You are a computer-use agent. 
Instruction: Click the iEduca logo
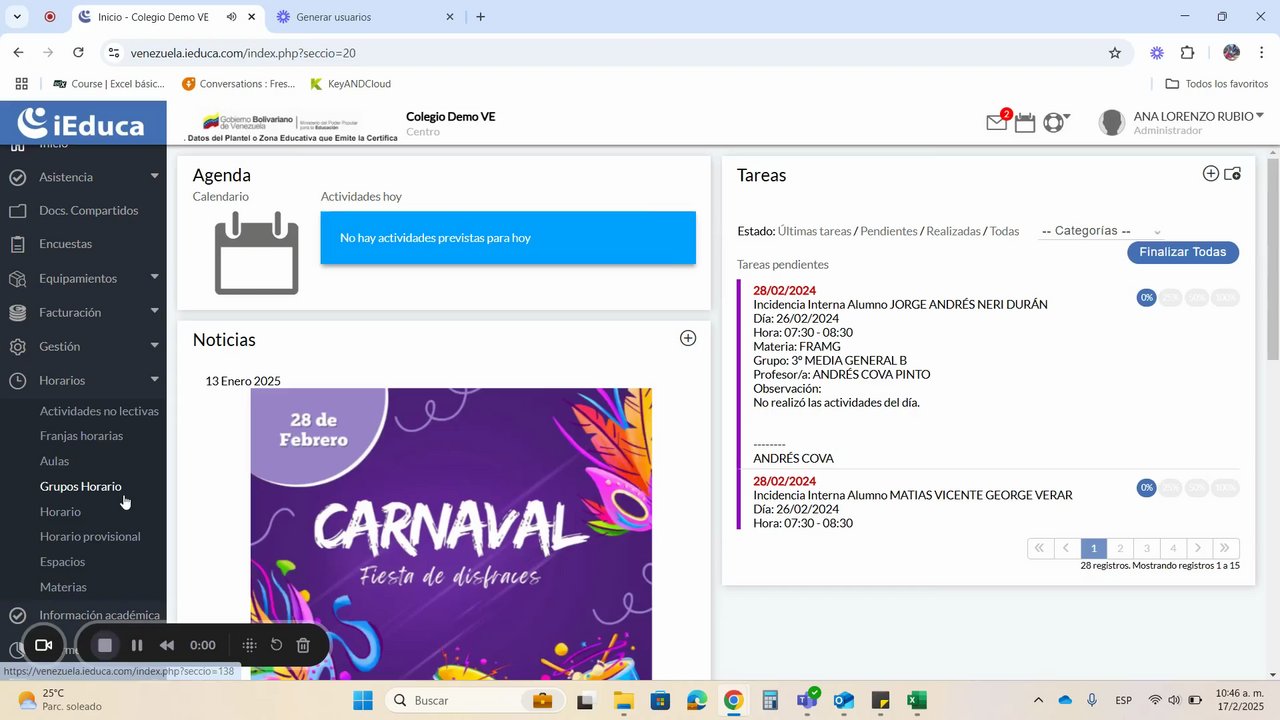82,123
